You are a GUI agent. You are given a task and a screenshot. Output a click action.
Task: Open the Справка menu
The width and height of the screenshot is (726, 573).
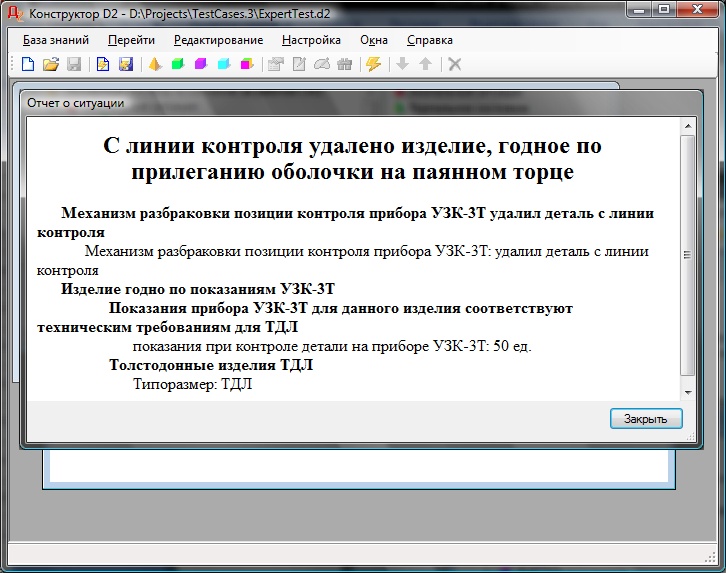(430, 40)
